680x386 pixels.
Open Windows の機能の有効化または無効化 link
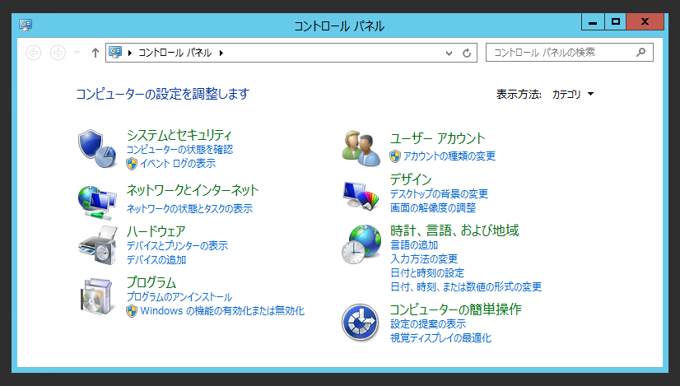click(x=222, y=311)
